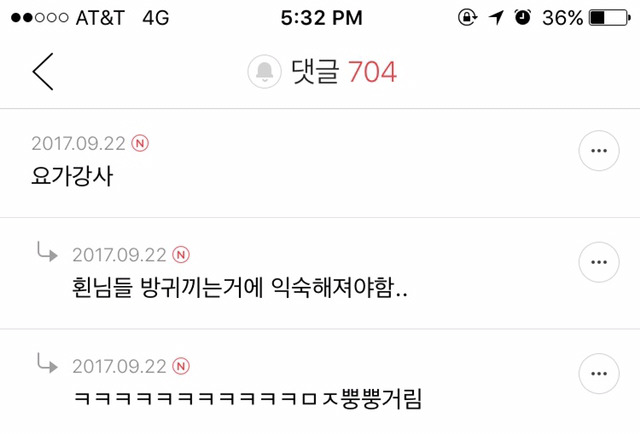Select the ㅋㅋㅋ 뿡뿡거림 reply text
The image size is (640, 434).
click(248, 399)
